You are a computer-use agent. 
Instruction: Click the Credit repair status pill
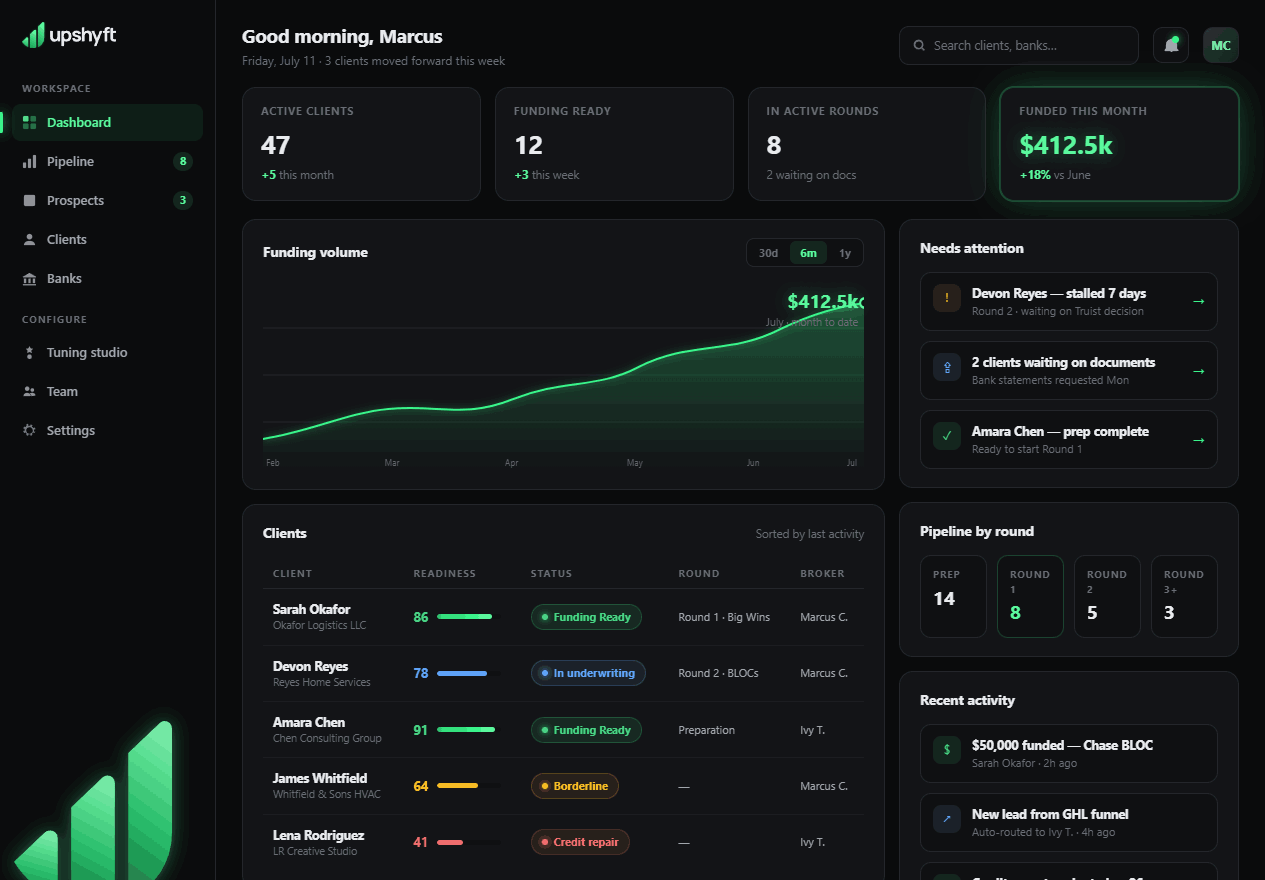click(x=580, y=842)
